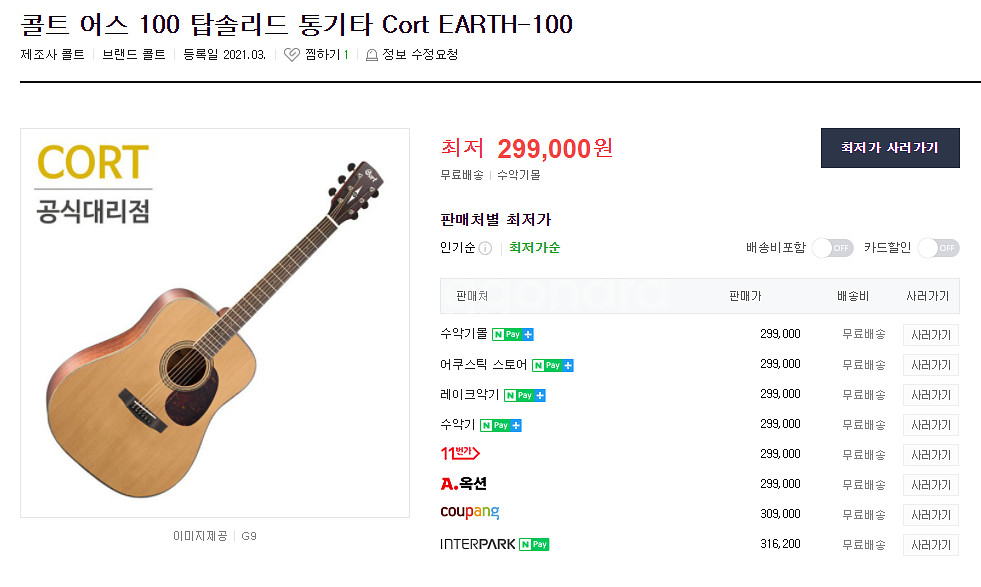Image resolution: width=981 pixels, height=587 pixels.
Task: Click 사러가기 for the Coupang row
Action: 930,514
